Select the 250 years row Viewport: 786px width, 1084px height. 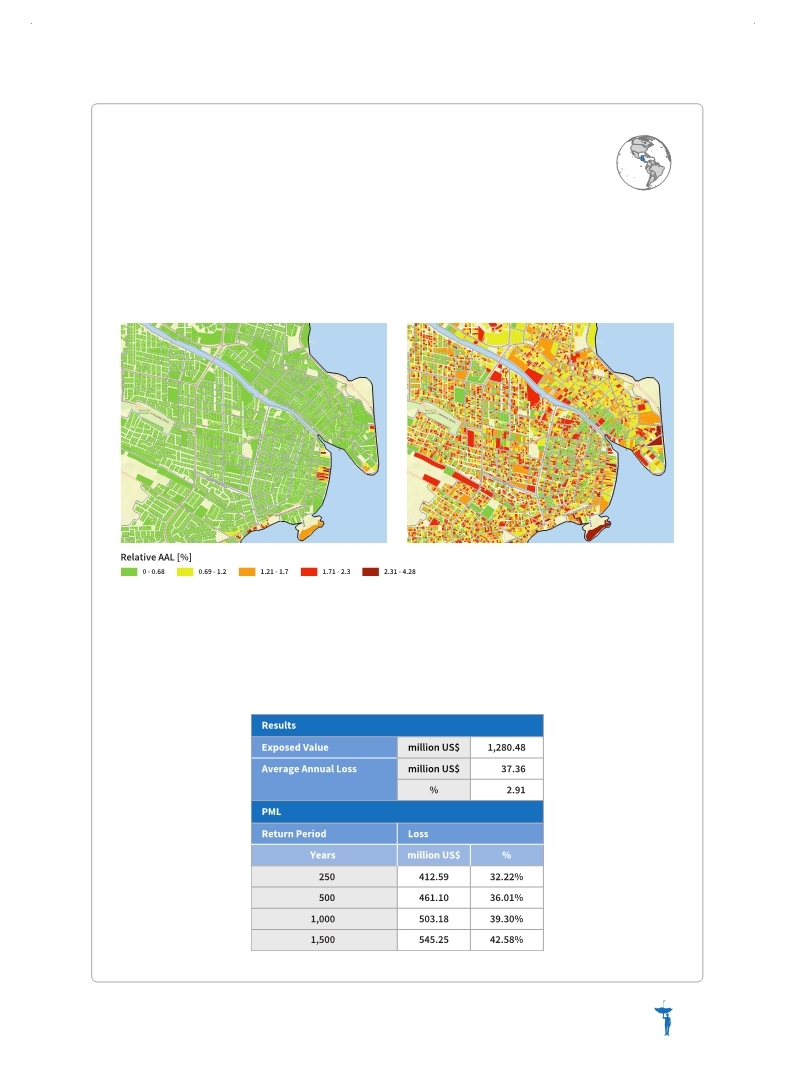[x=397, y=877]
